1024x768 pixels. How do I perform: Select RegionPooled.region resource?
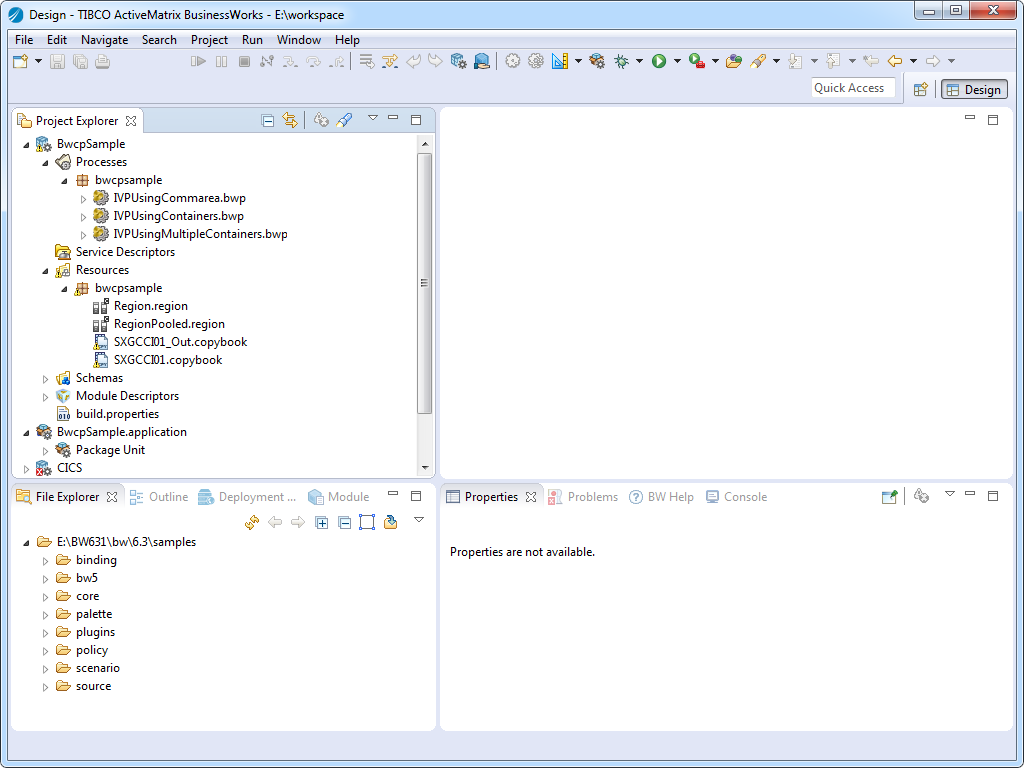point(169,325)
